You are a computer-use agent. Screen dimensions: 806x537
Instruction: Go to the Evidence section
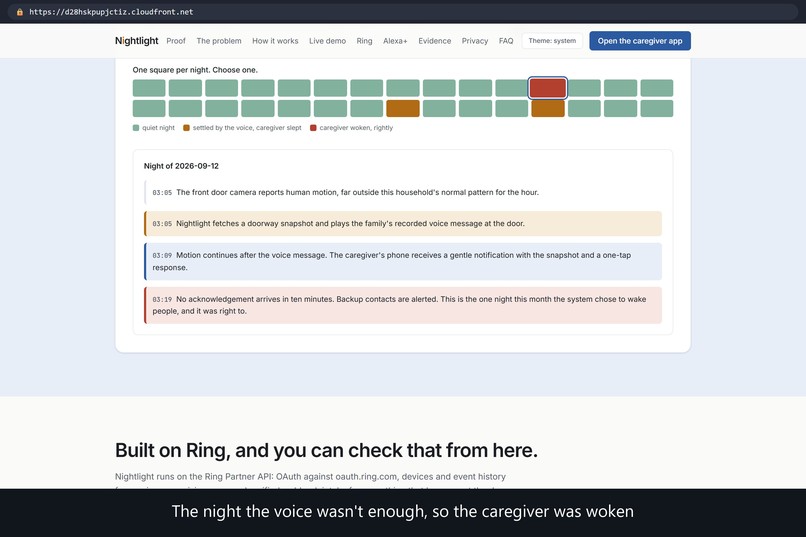(x=434, y=41)
